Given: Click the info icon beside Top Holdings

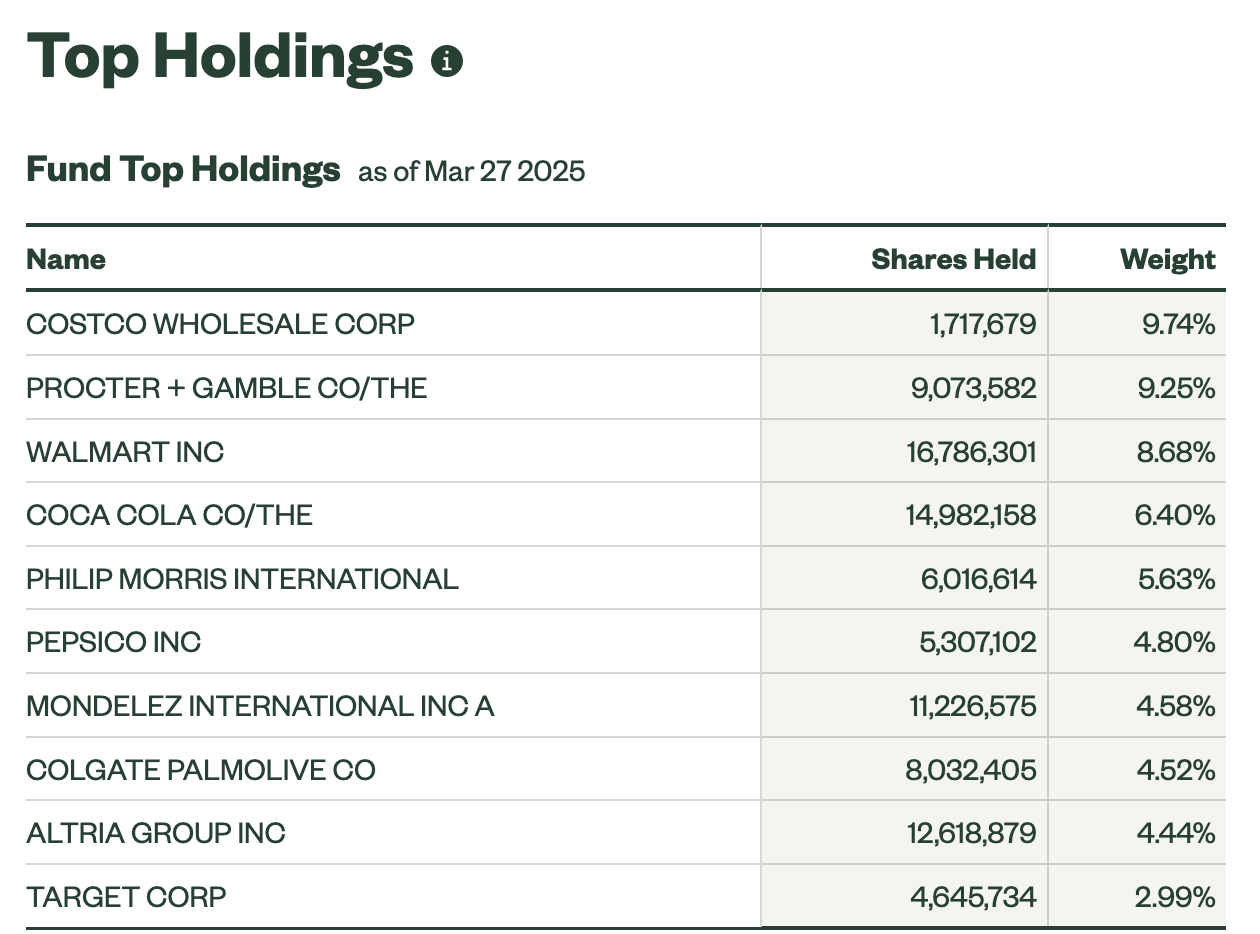Looking at the screenshot, I should [x=447, y=62].
